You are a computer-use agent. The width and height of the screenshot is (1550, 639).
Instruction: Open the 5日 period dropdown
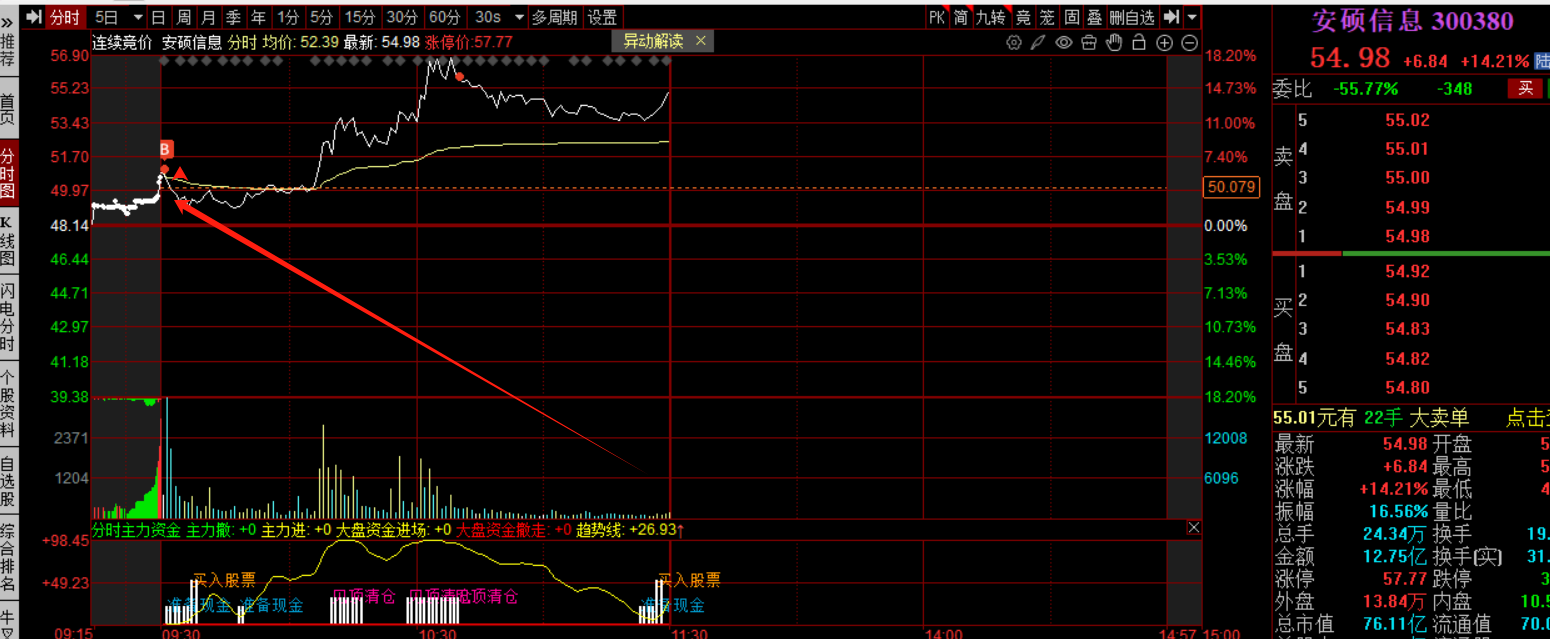click(x=138, y=17)
